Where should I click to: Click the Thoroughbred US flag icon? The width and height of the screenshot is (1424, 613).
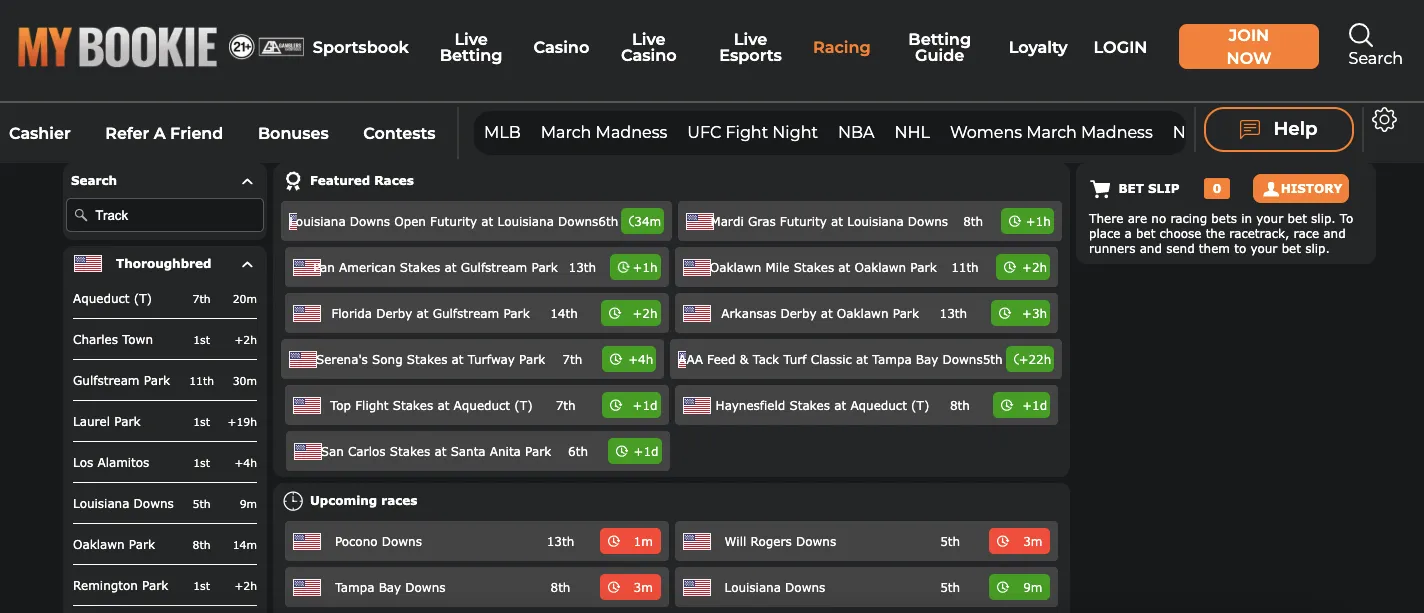pyautogui.click(x=88, y=264)
